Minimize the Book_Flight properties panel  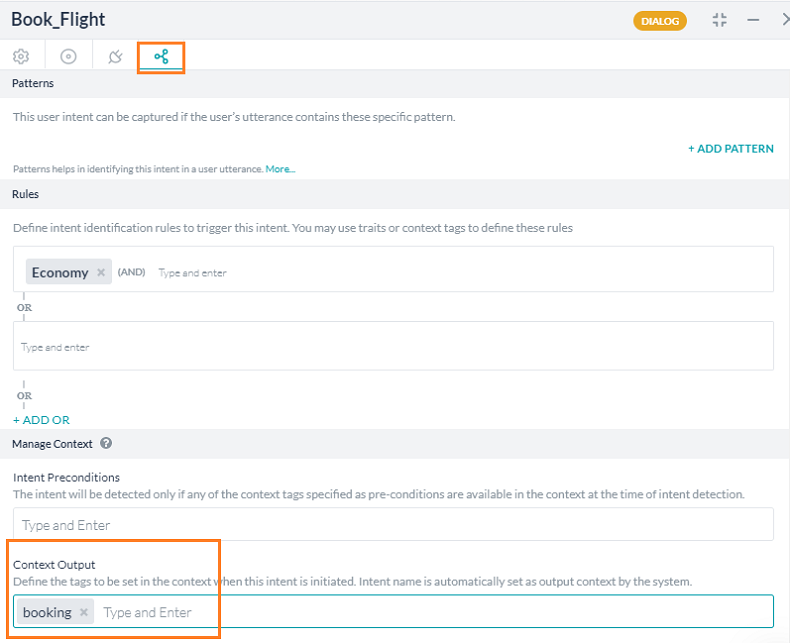pyautogui.click(x=753, y=20)
